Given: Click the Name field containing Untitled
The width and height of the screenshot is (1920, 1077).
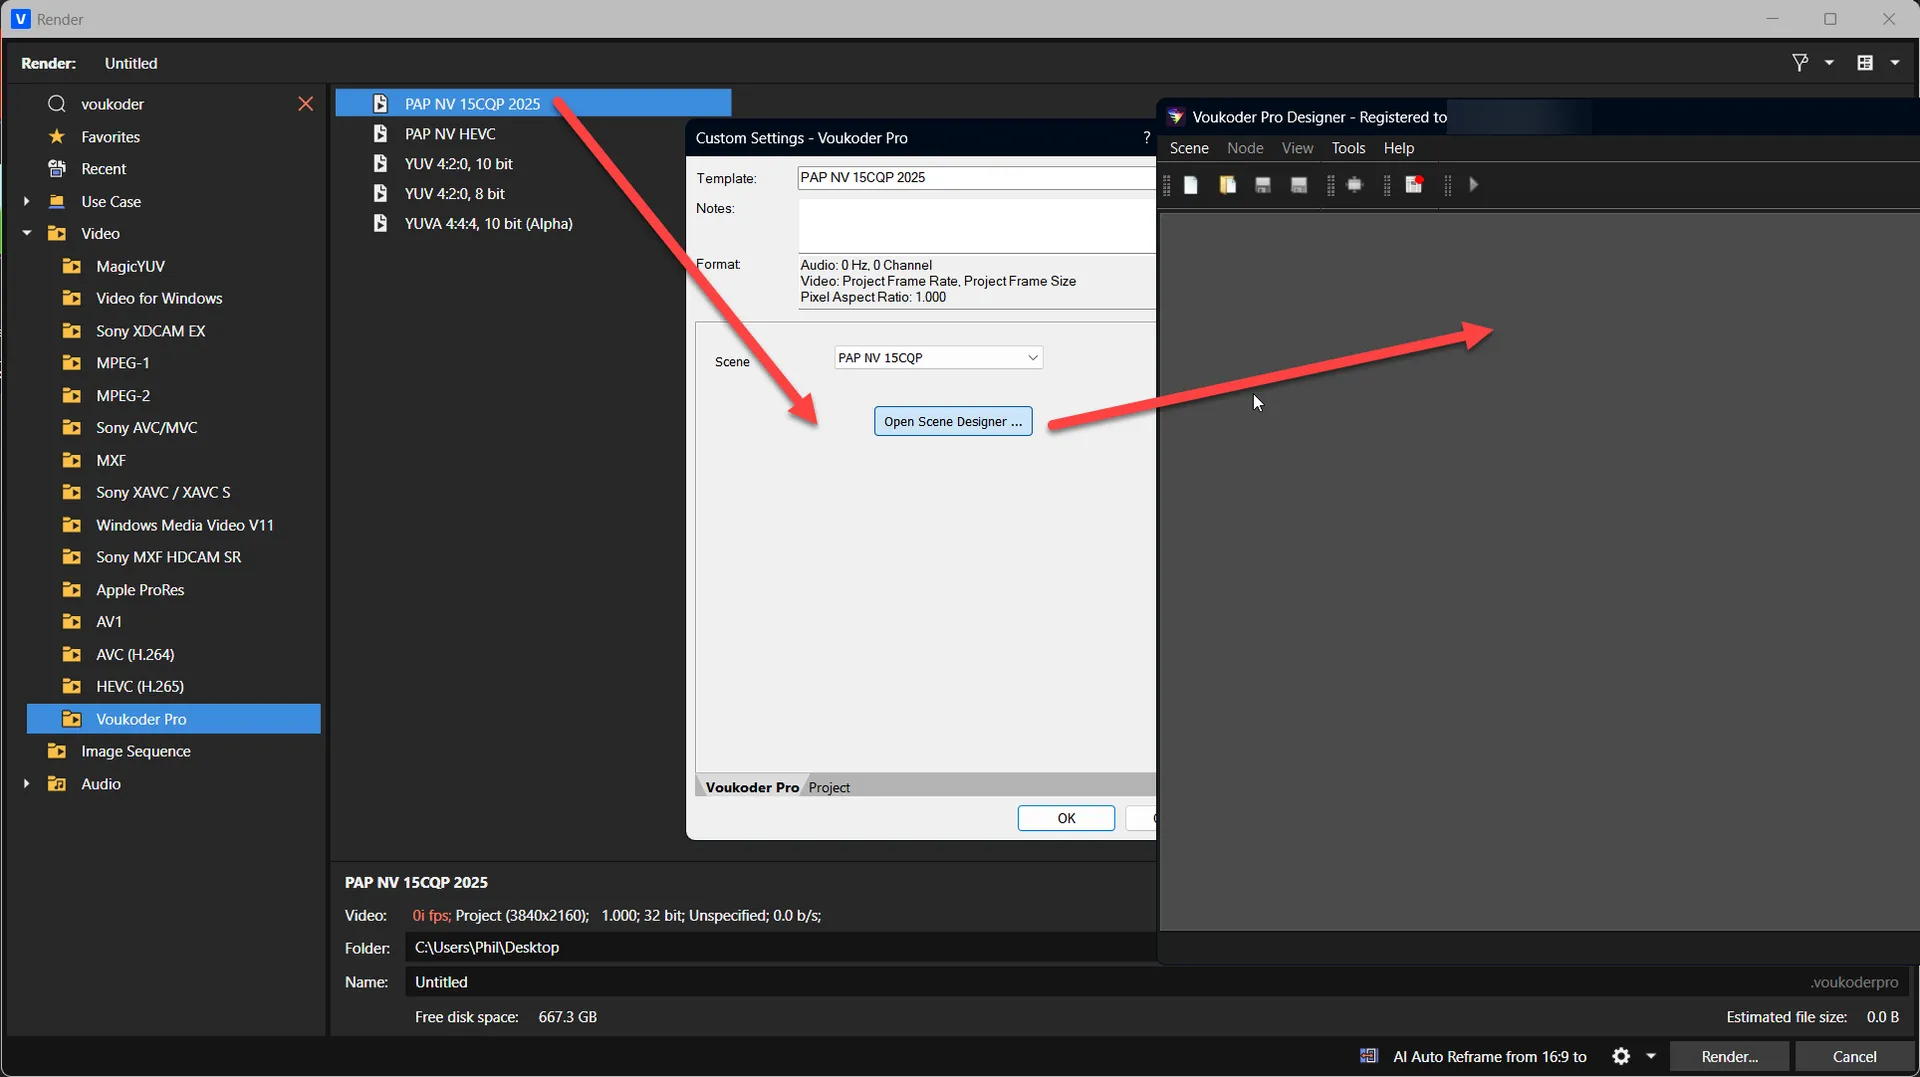Looking at the screenshot, I should [800, 982].
